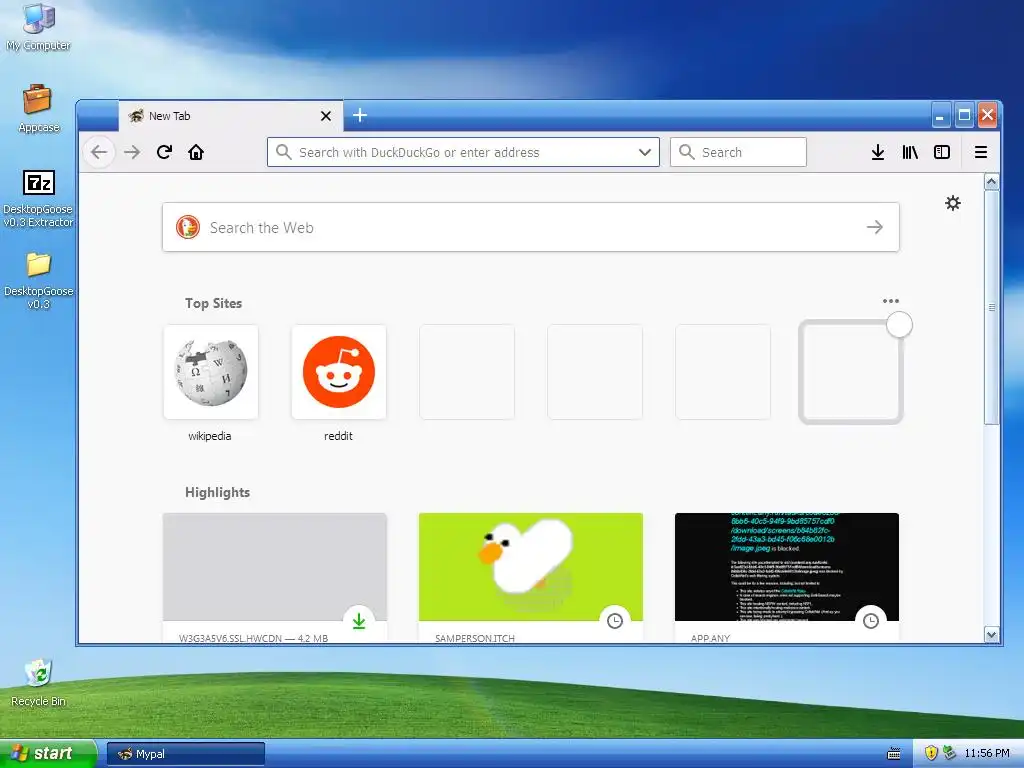Viewport: 1024px width, 768px height.
Task: Click the edit circle on highlighted tile
Action: pyautogui.click(x=899, y=325)
